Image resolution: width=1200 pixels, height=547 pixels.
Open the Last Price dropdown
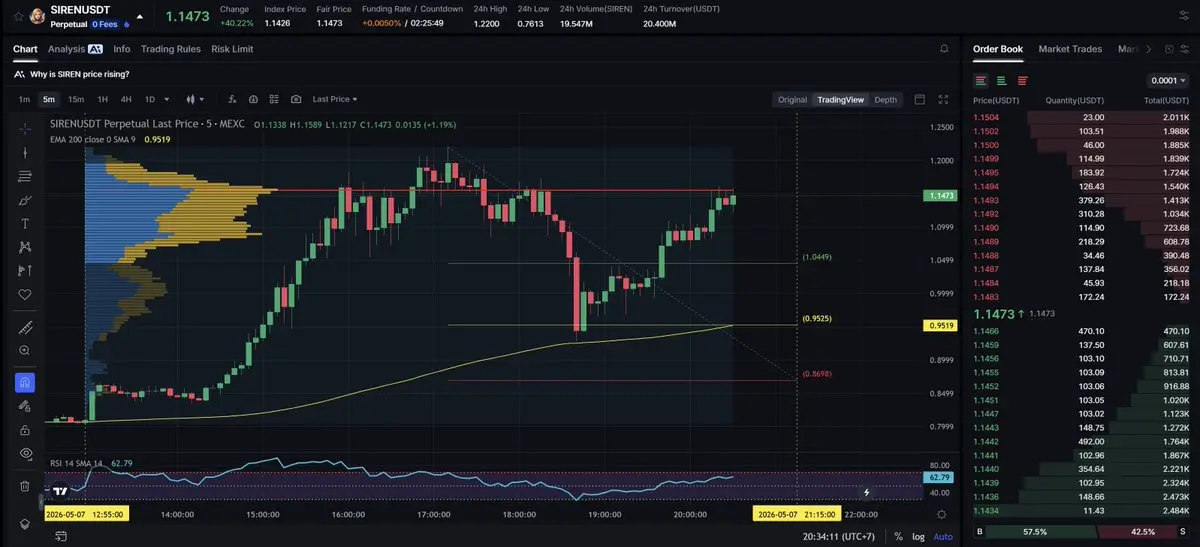pos(335,99)
